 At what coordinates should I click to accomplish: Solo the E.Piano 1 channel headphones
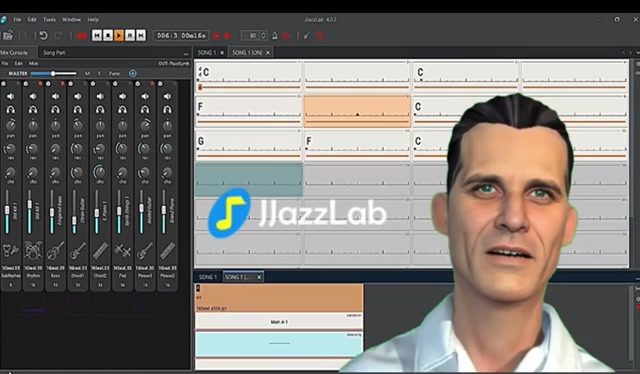[100, 109]
